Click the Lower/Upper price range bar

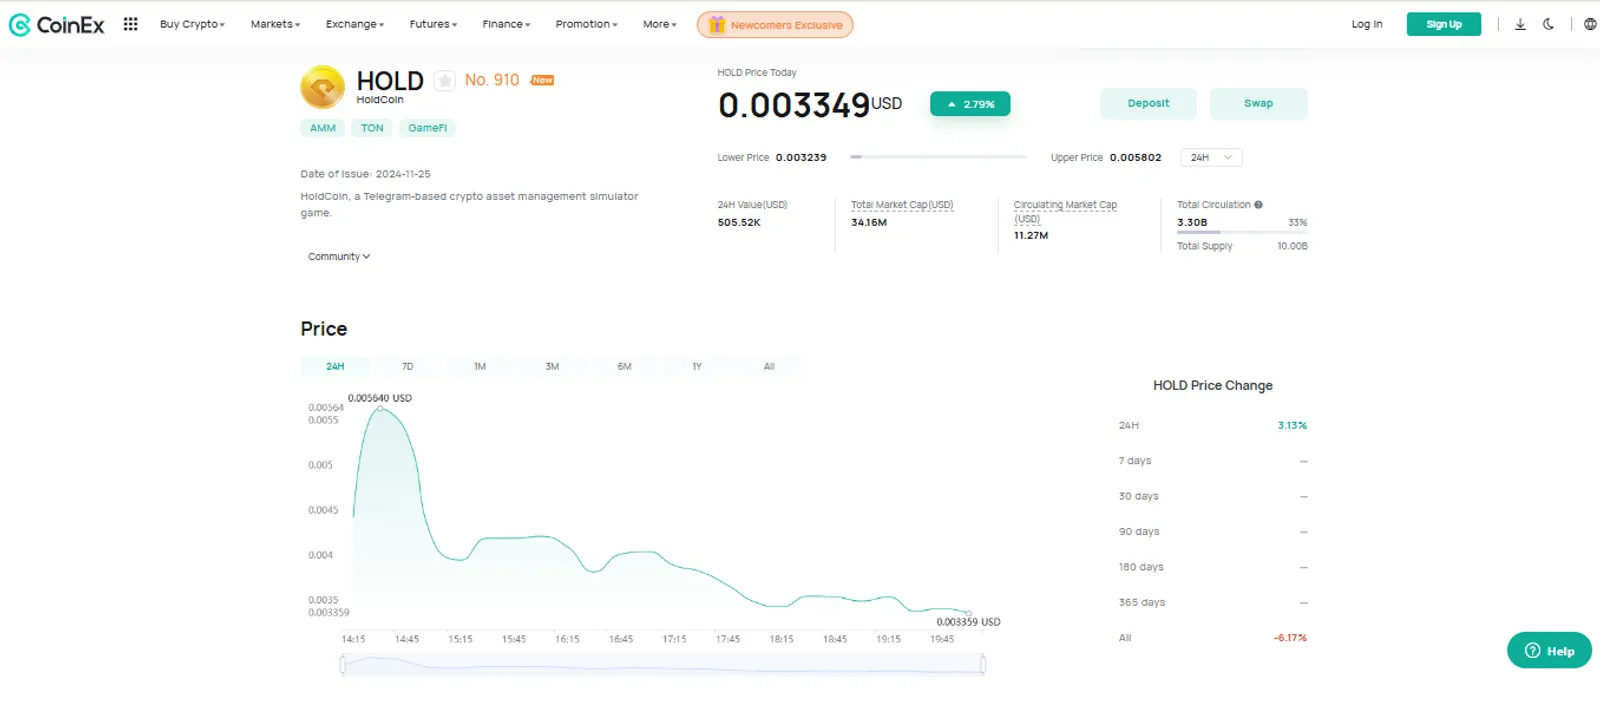(938, 157)
